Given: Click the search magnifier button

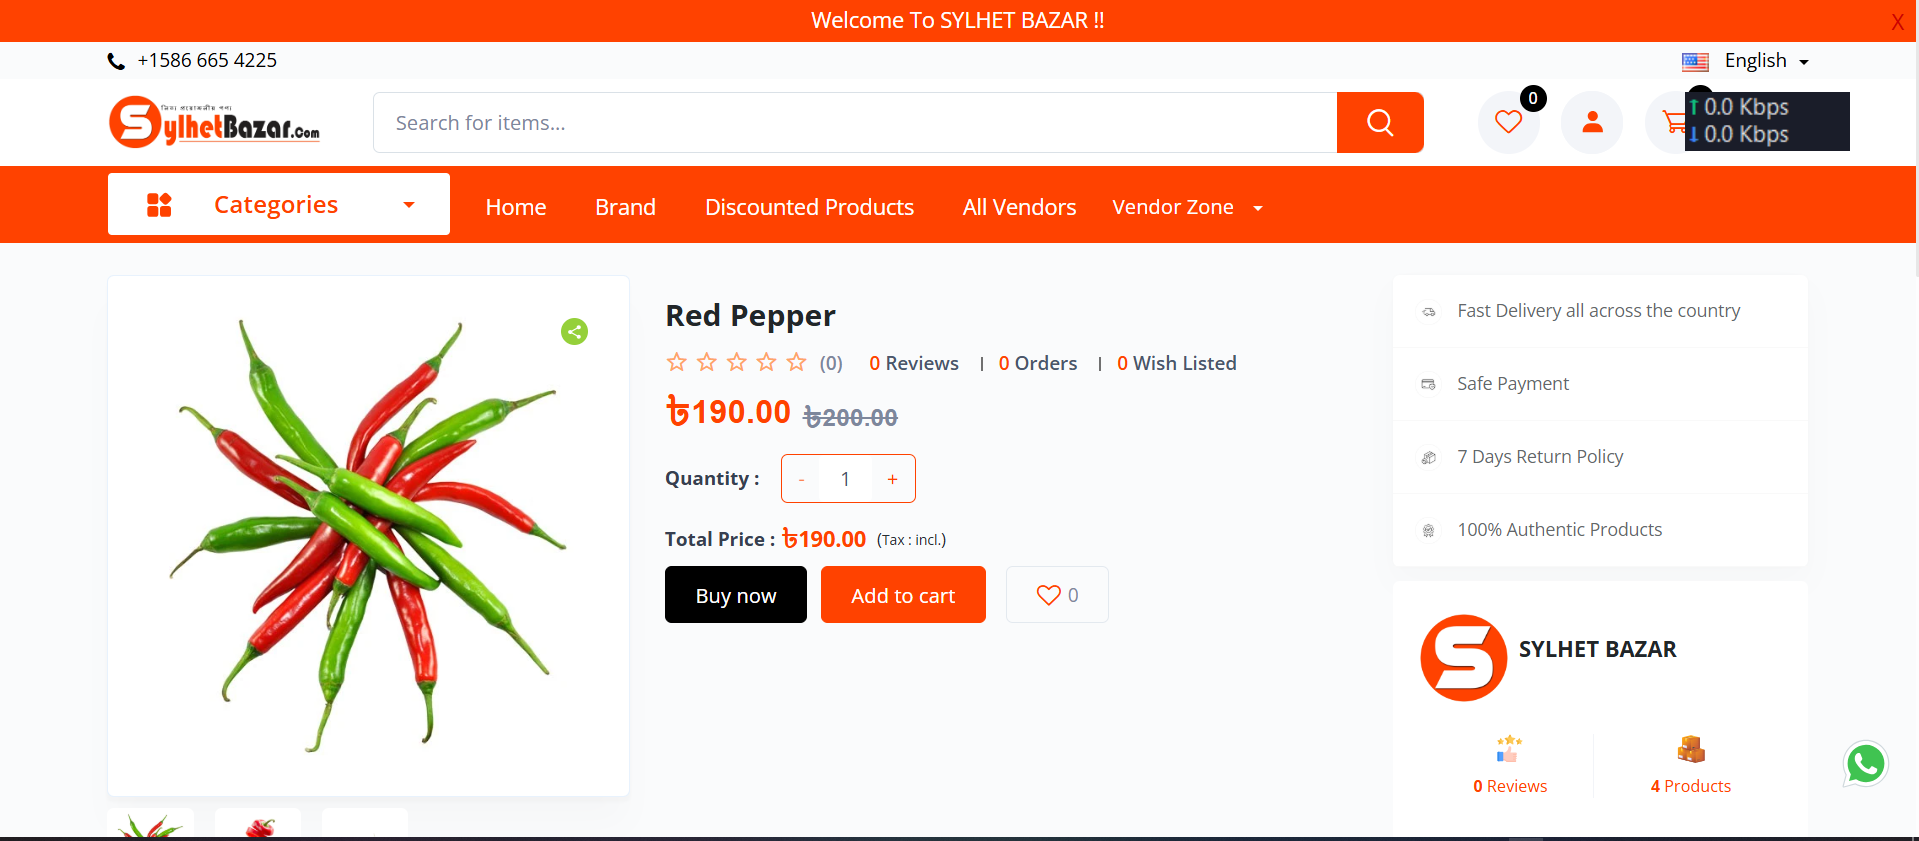Looking at the screenshot, I should click(x=1380, y=122).
